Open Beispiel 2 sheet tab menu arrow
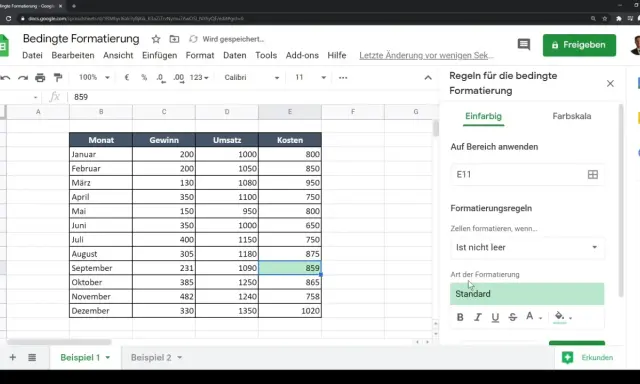The image size is (640, 384). click(180, 357)
